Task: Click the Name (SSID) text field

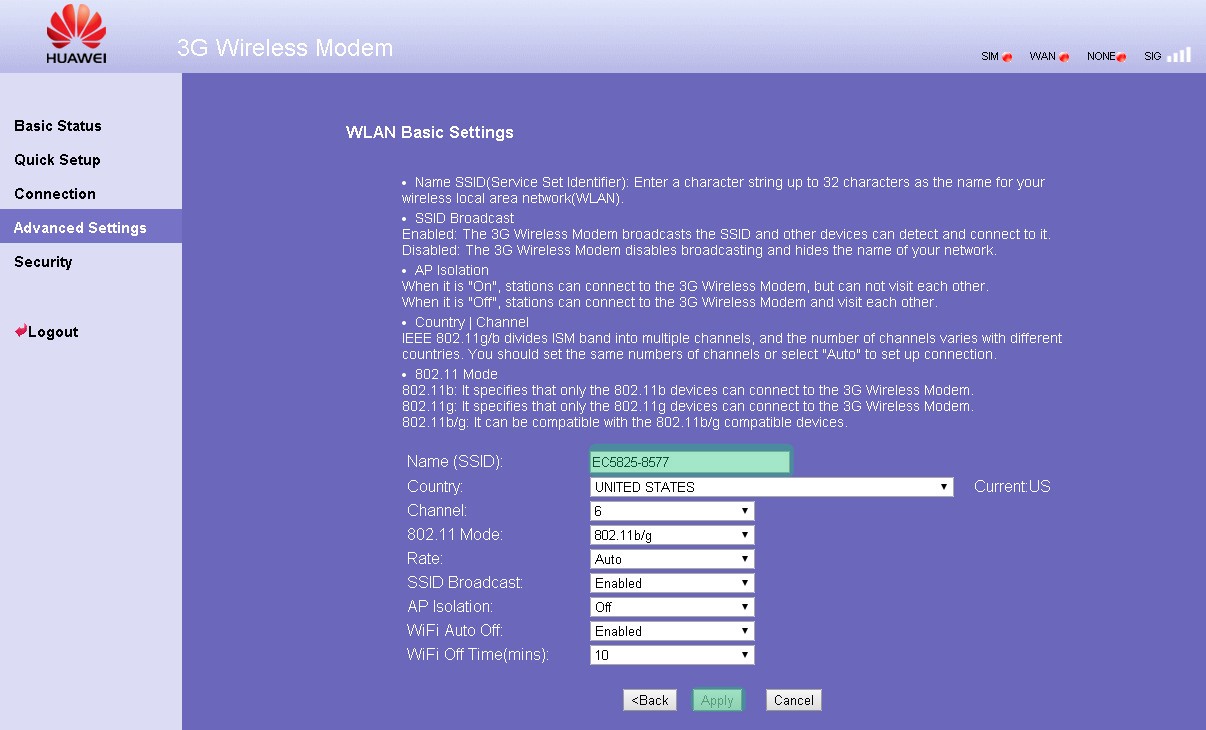Action: tap(690, 462)
